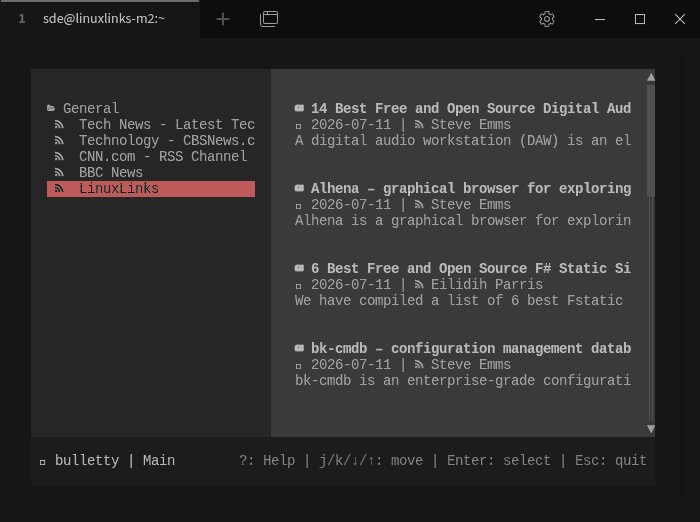Collapse the General folder icon
Image resolution: width=700 pixels, height=522 pixels.
coord(51,108)
